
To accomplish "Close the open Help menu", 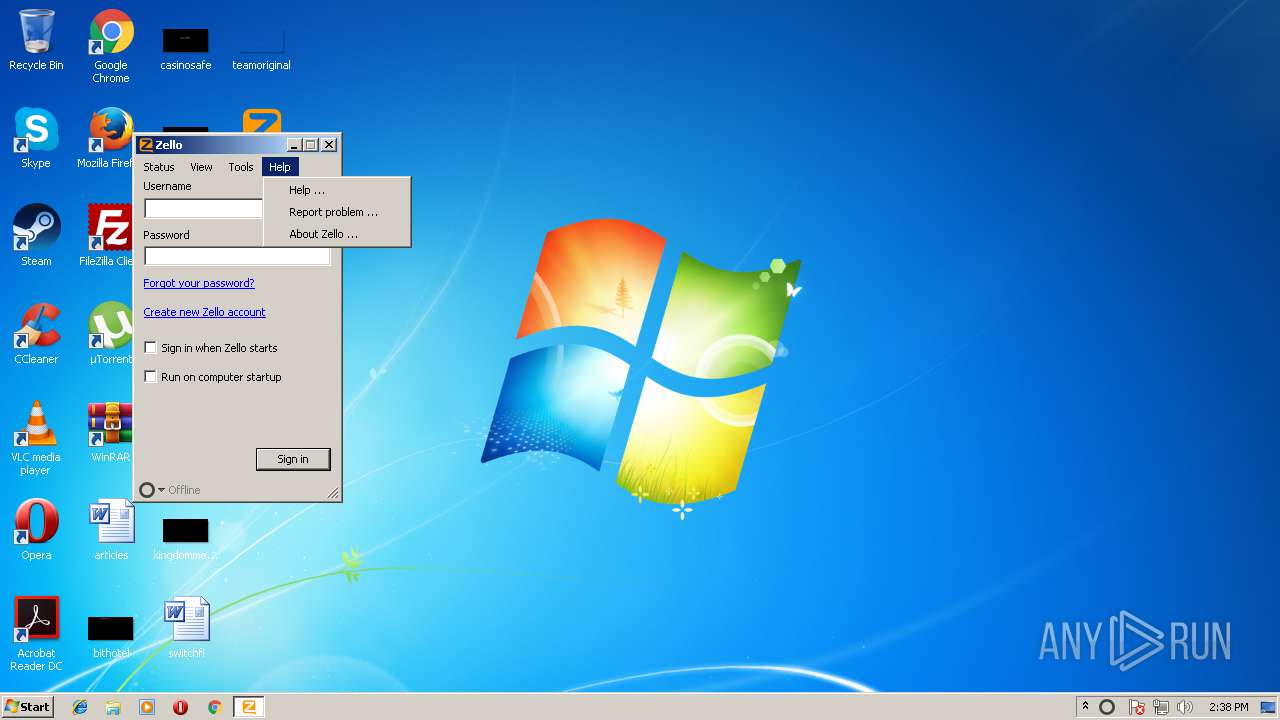I will [280, 167].
